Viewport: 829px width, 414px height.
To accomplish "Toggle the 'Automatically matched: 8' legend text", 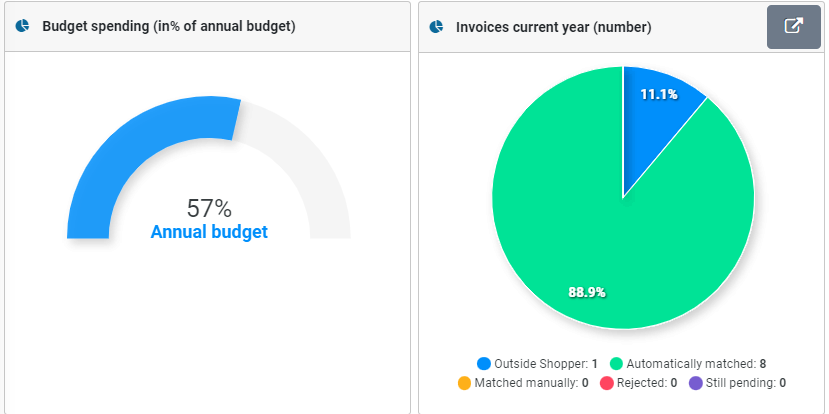I will point(696,364).
